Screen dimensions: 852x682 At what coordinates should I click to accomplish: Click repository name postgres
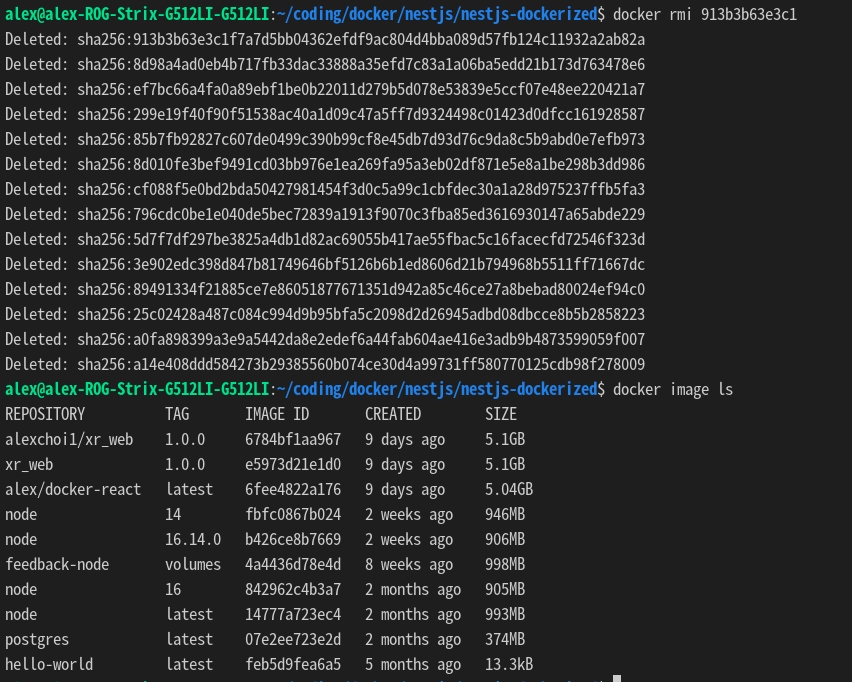[x=37, y=640]
